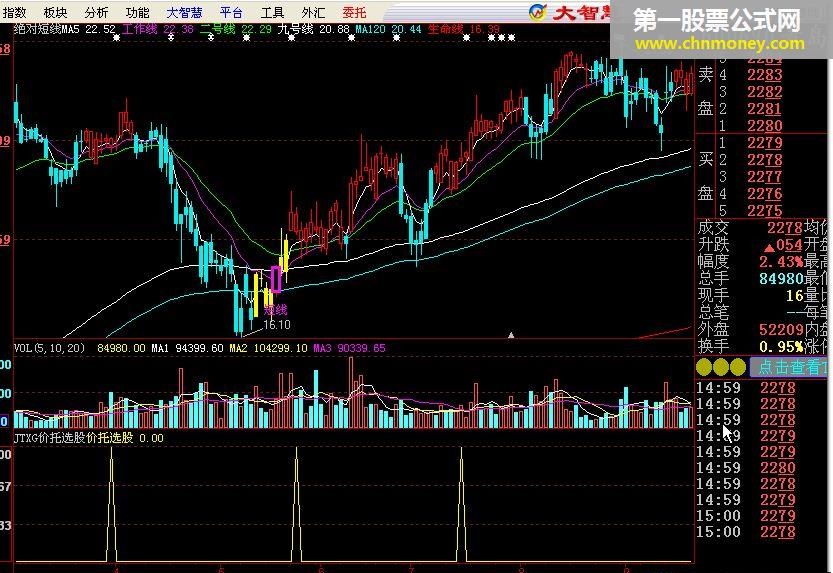The width and height of the screenshot is (833, 573).
Task: Click the buy level 4 price 2276
Action: coord(764,194)
